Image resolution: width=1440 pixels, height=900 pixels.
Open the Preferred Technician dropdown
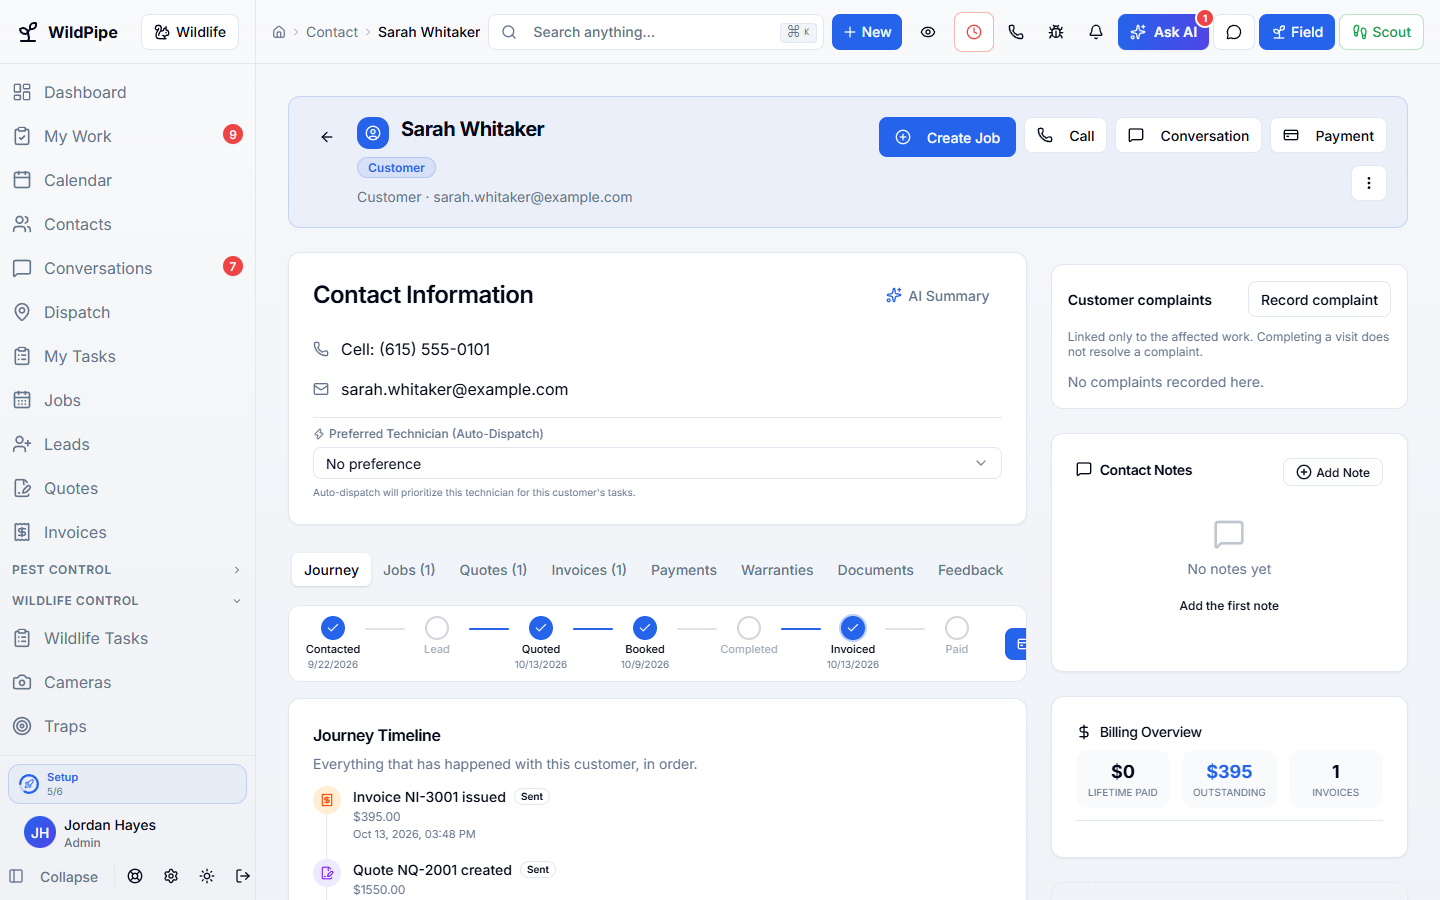coord(657,464)
